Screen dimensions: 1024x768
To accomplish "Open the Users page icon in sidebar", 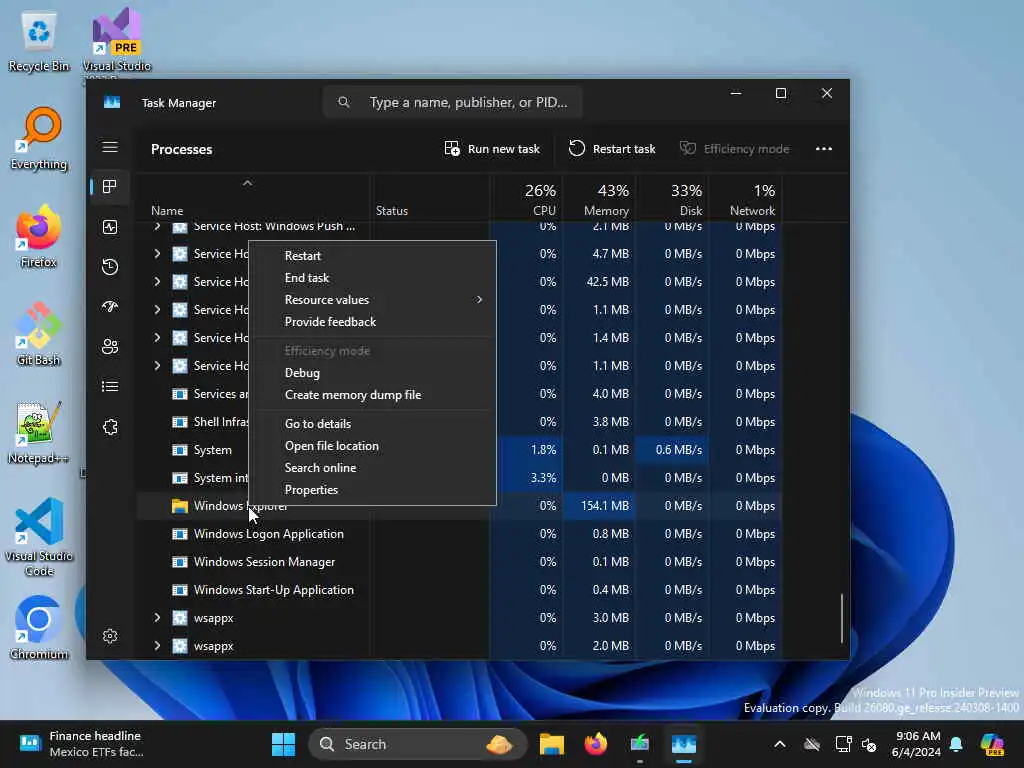I will tap(110, 347).
